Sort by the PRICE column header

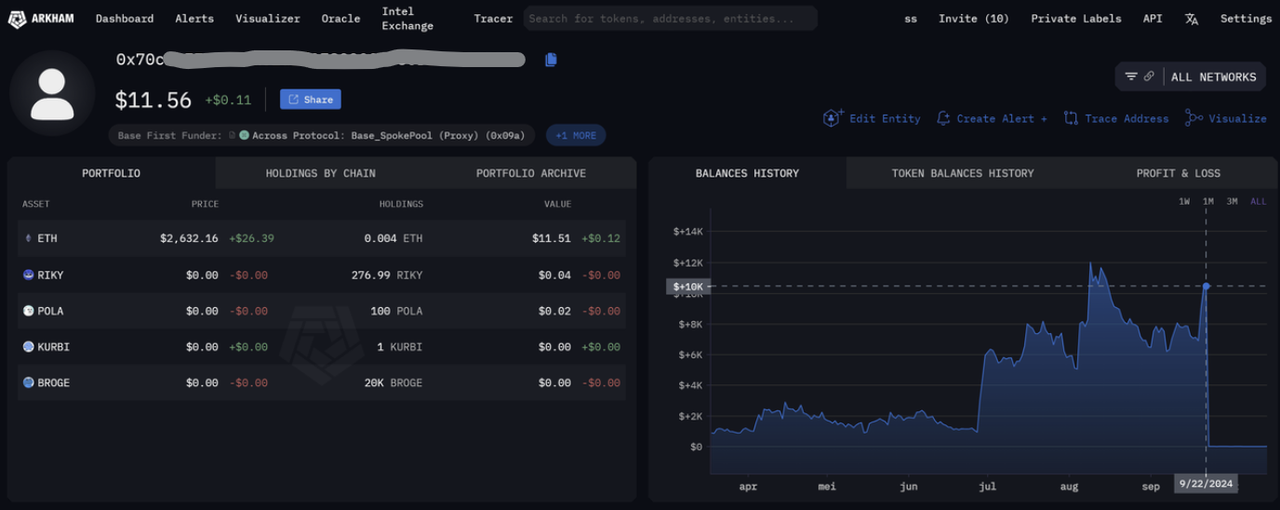205,204
